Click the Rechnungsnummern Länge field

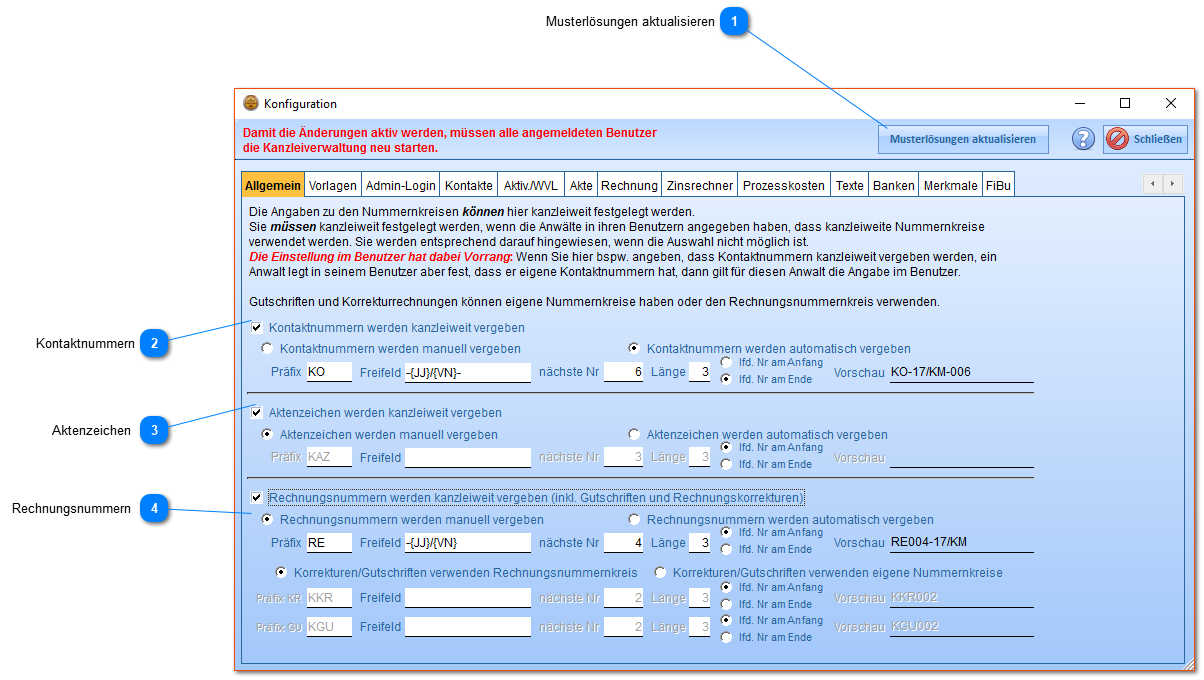(699, 543)
